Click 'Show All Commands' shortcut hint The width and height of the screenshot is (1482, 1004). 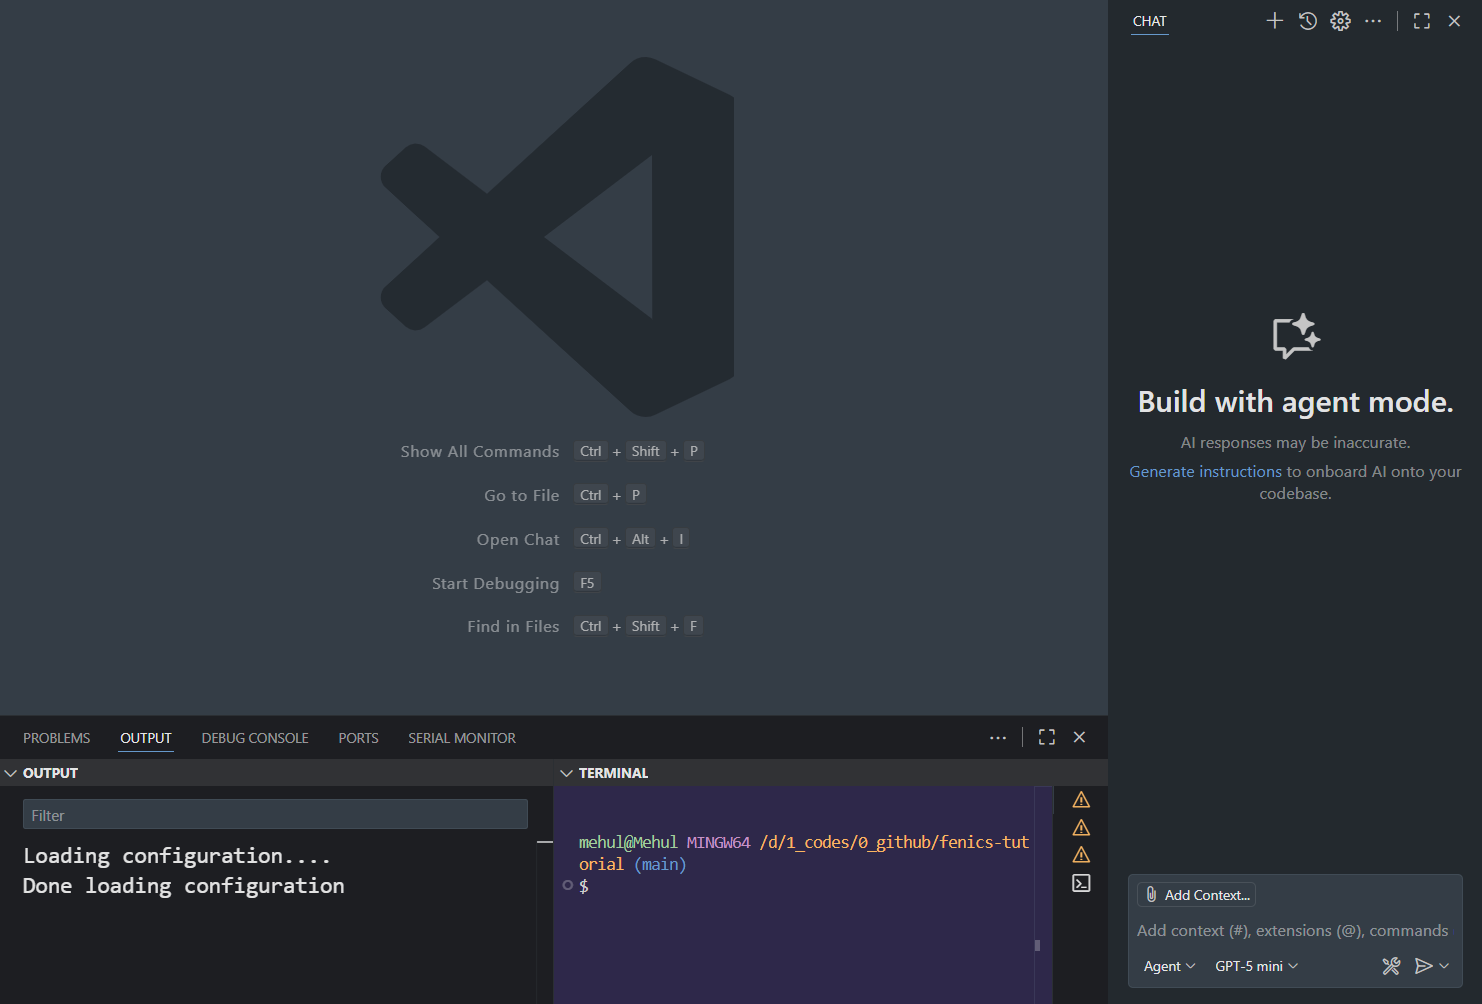pos(480,451)
